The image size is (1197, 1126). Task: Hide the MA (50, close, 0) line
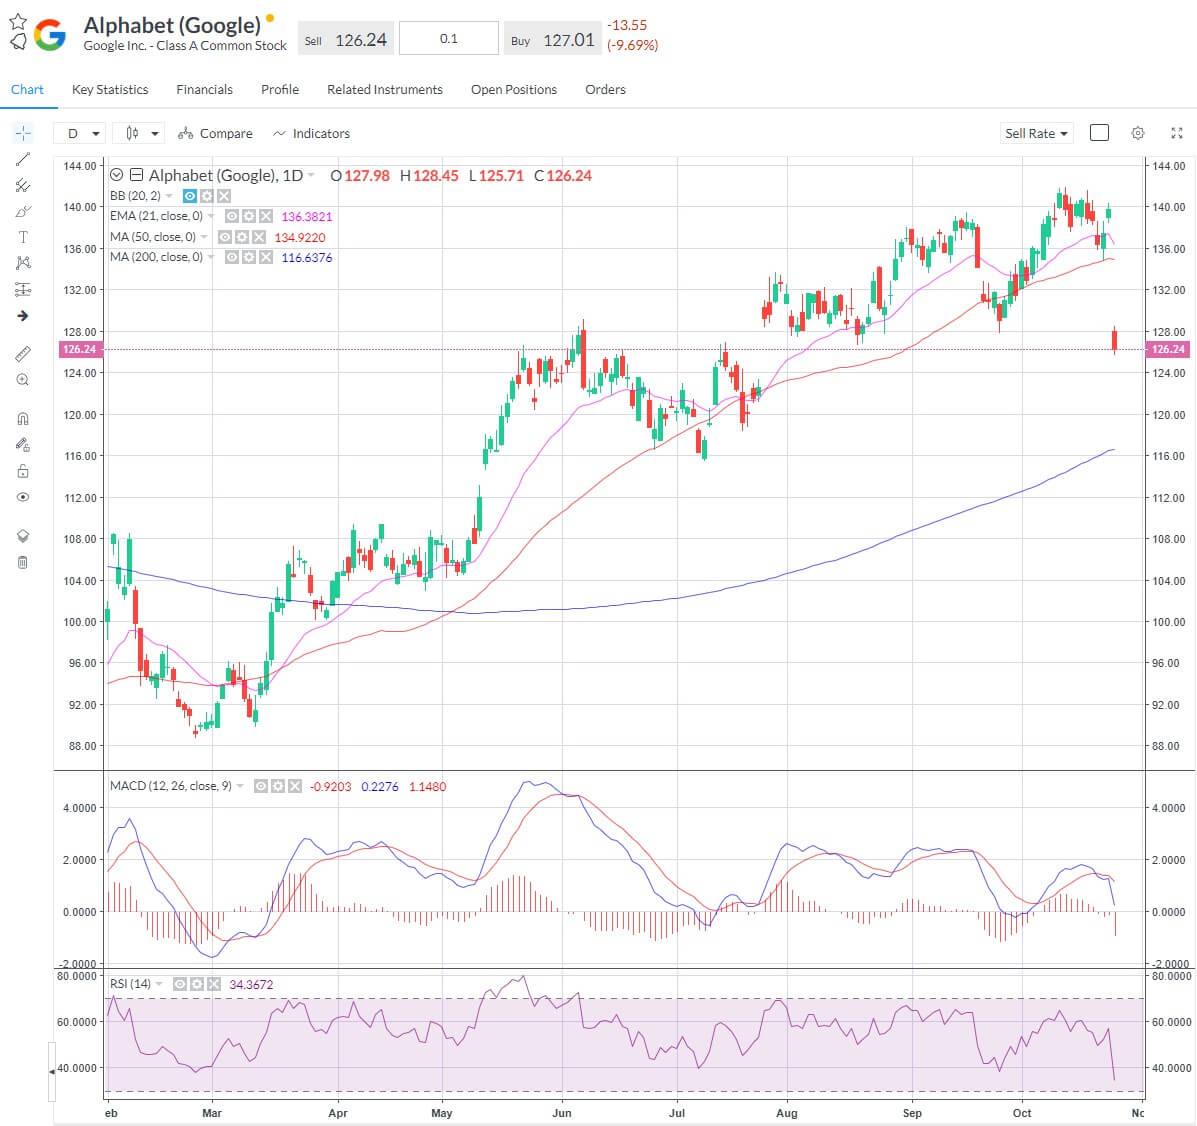click(x=225, y=237)
